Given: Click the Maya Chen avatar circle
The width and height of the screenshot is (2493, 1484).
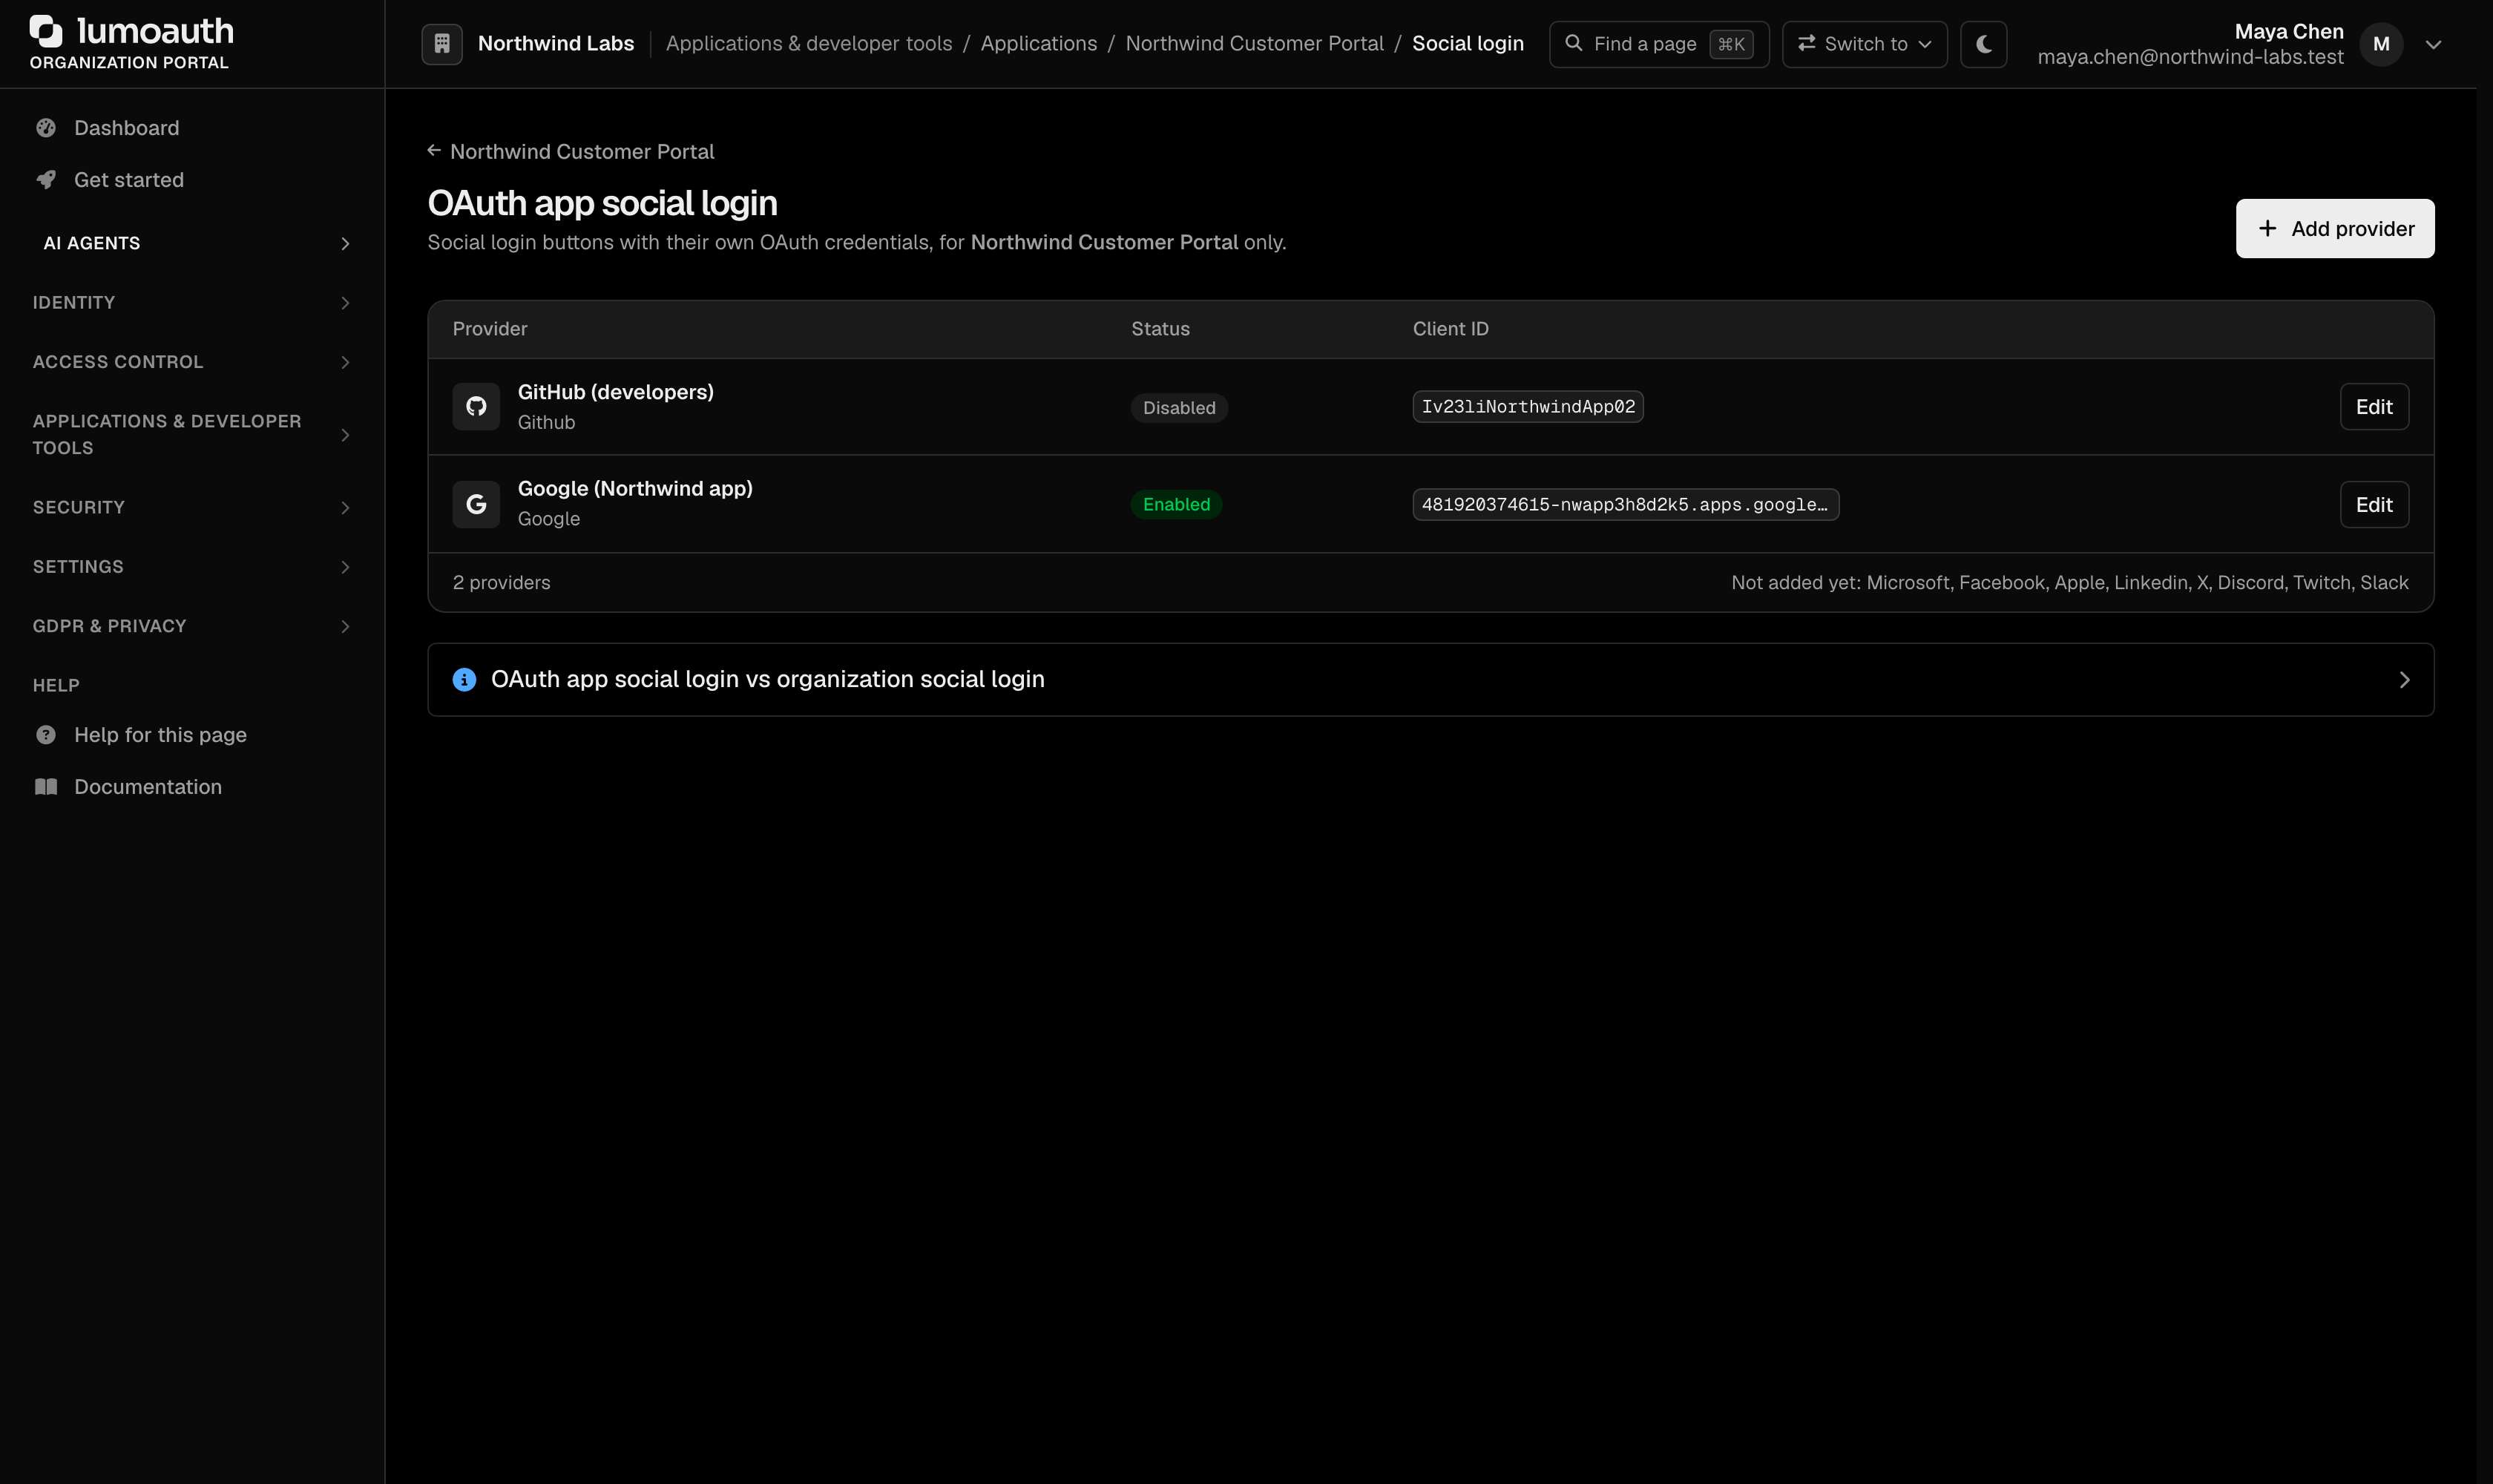Looking at the screenshot, I should coord(2381,44).
